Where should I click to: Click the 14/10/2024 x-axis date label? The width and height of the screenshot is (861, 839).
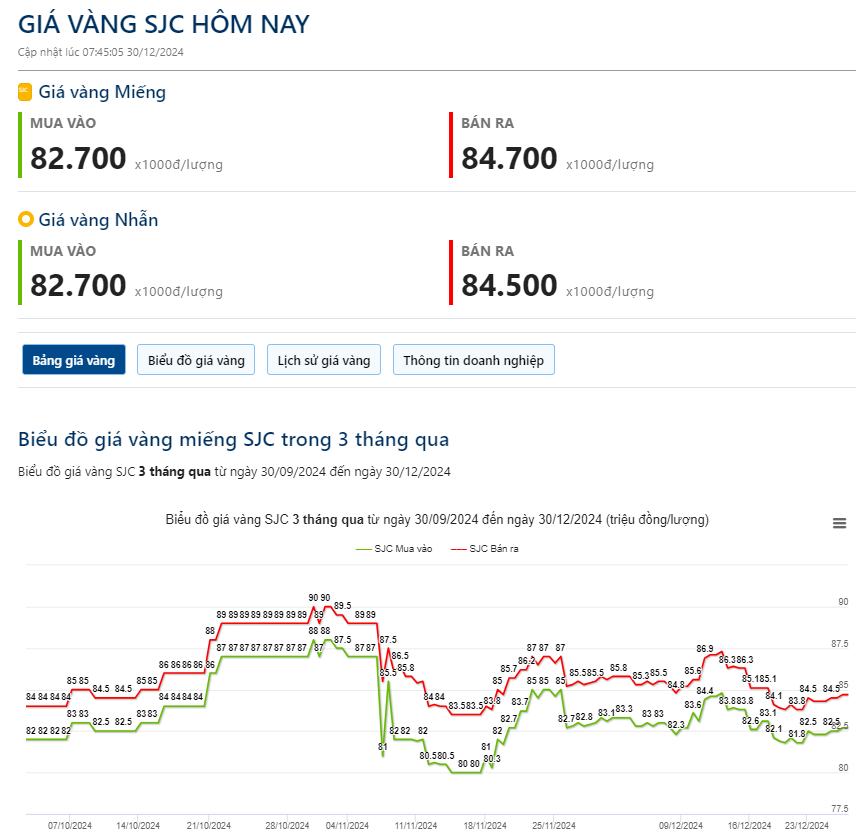coord(138,825)
